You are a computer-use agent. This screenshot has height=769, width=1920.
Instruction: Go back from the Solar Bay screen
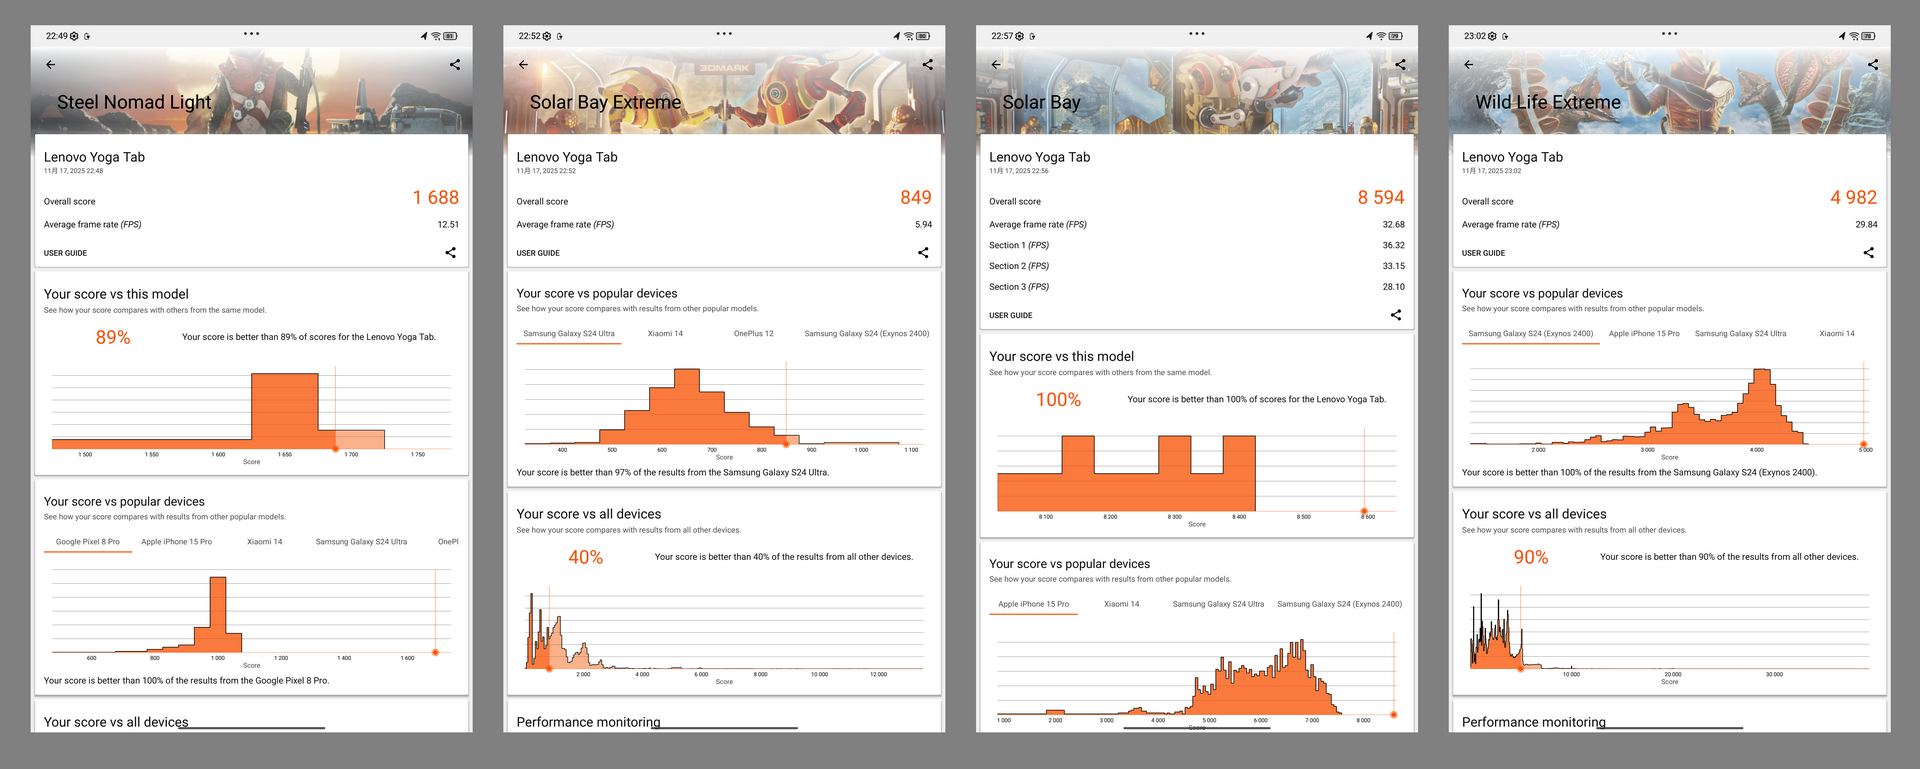click(x=996, y=65)
